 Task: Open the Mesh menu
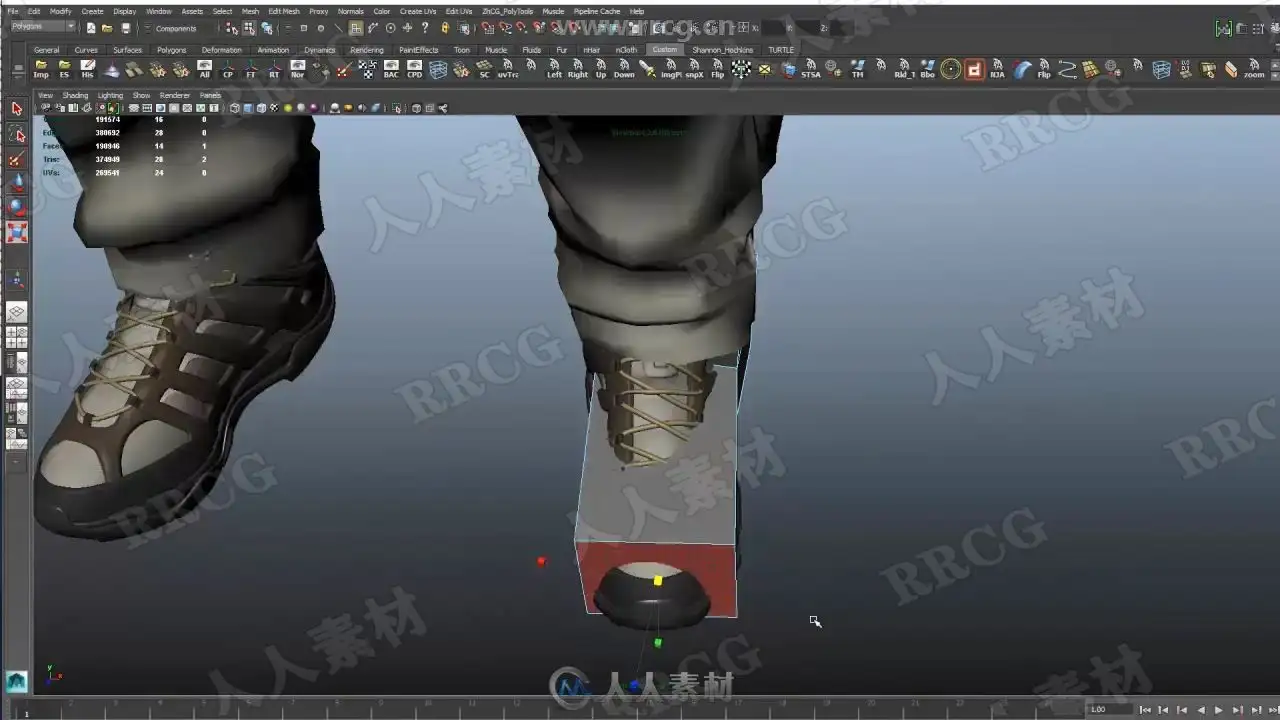coord(250,11)
